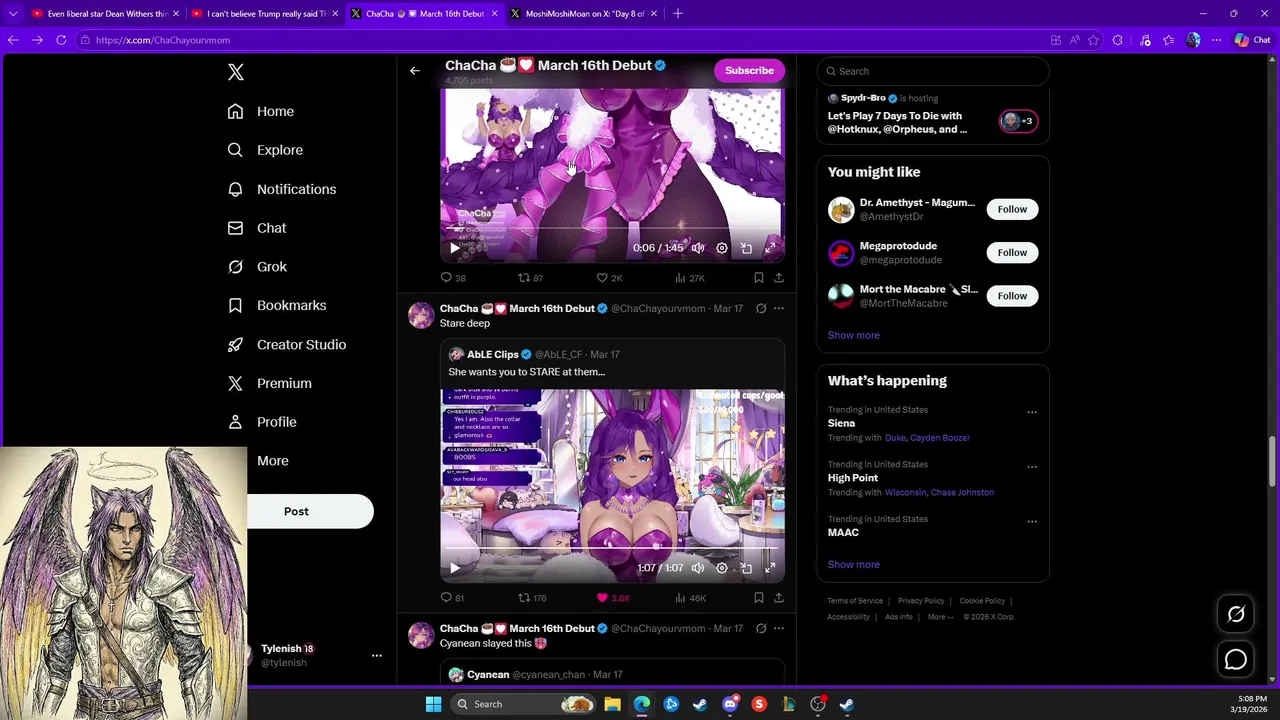Image resolution: width=1280 pixels, height=720 pixels.
Task: Open the Home section
Action: coord(261,111)
